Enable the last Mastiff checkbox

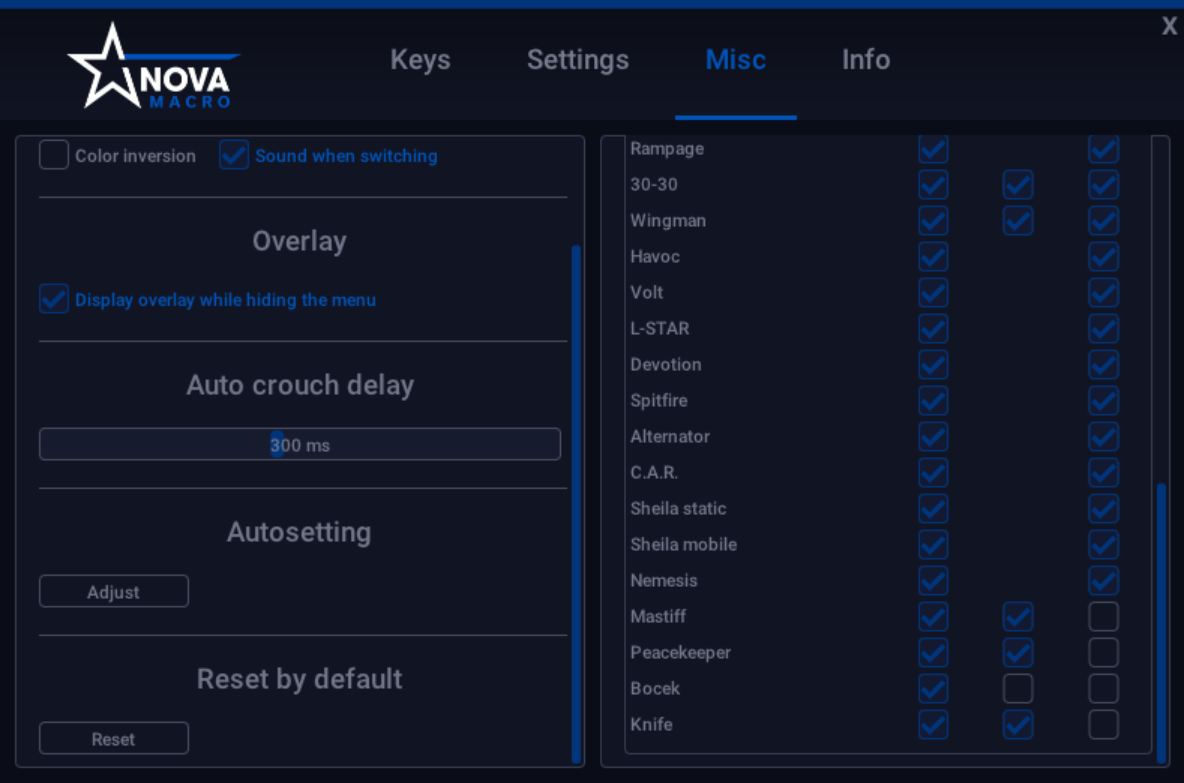point(1103,616)
